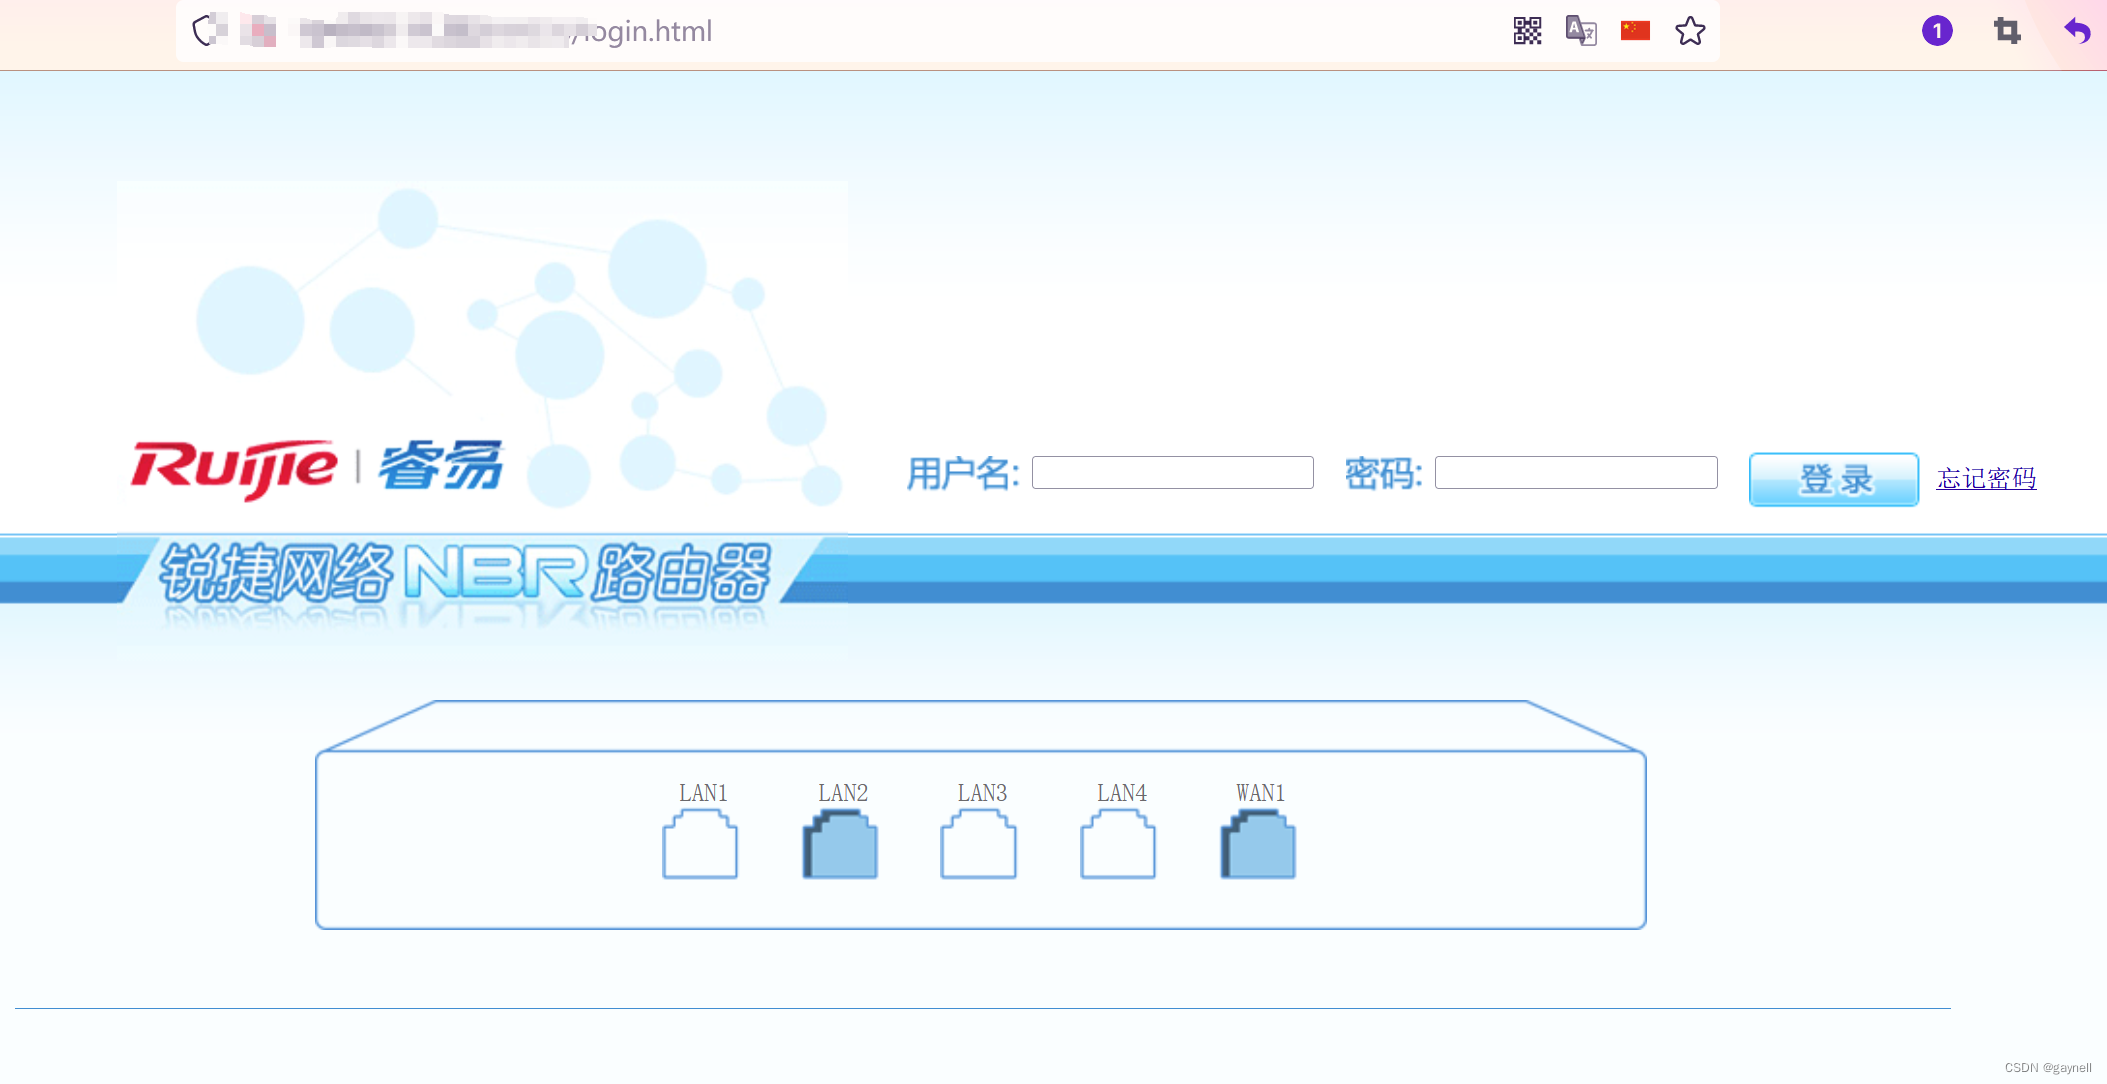Click the LAN1 port icon
This screenshot has height=1084, width=2107.
pyautogui.click(x=700, y=845)
